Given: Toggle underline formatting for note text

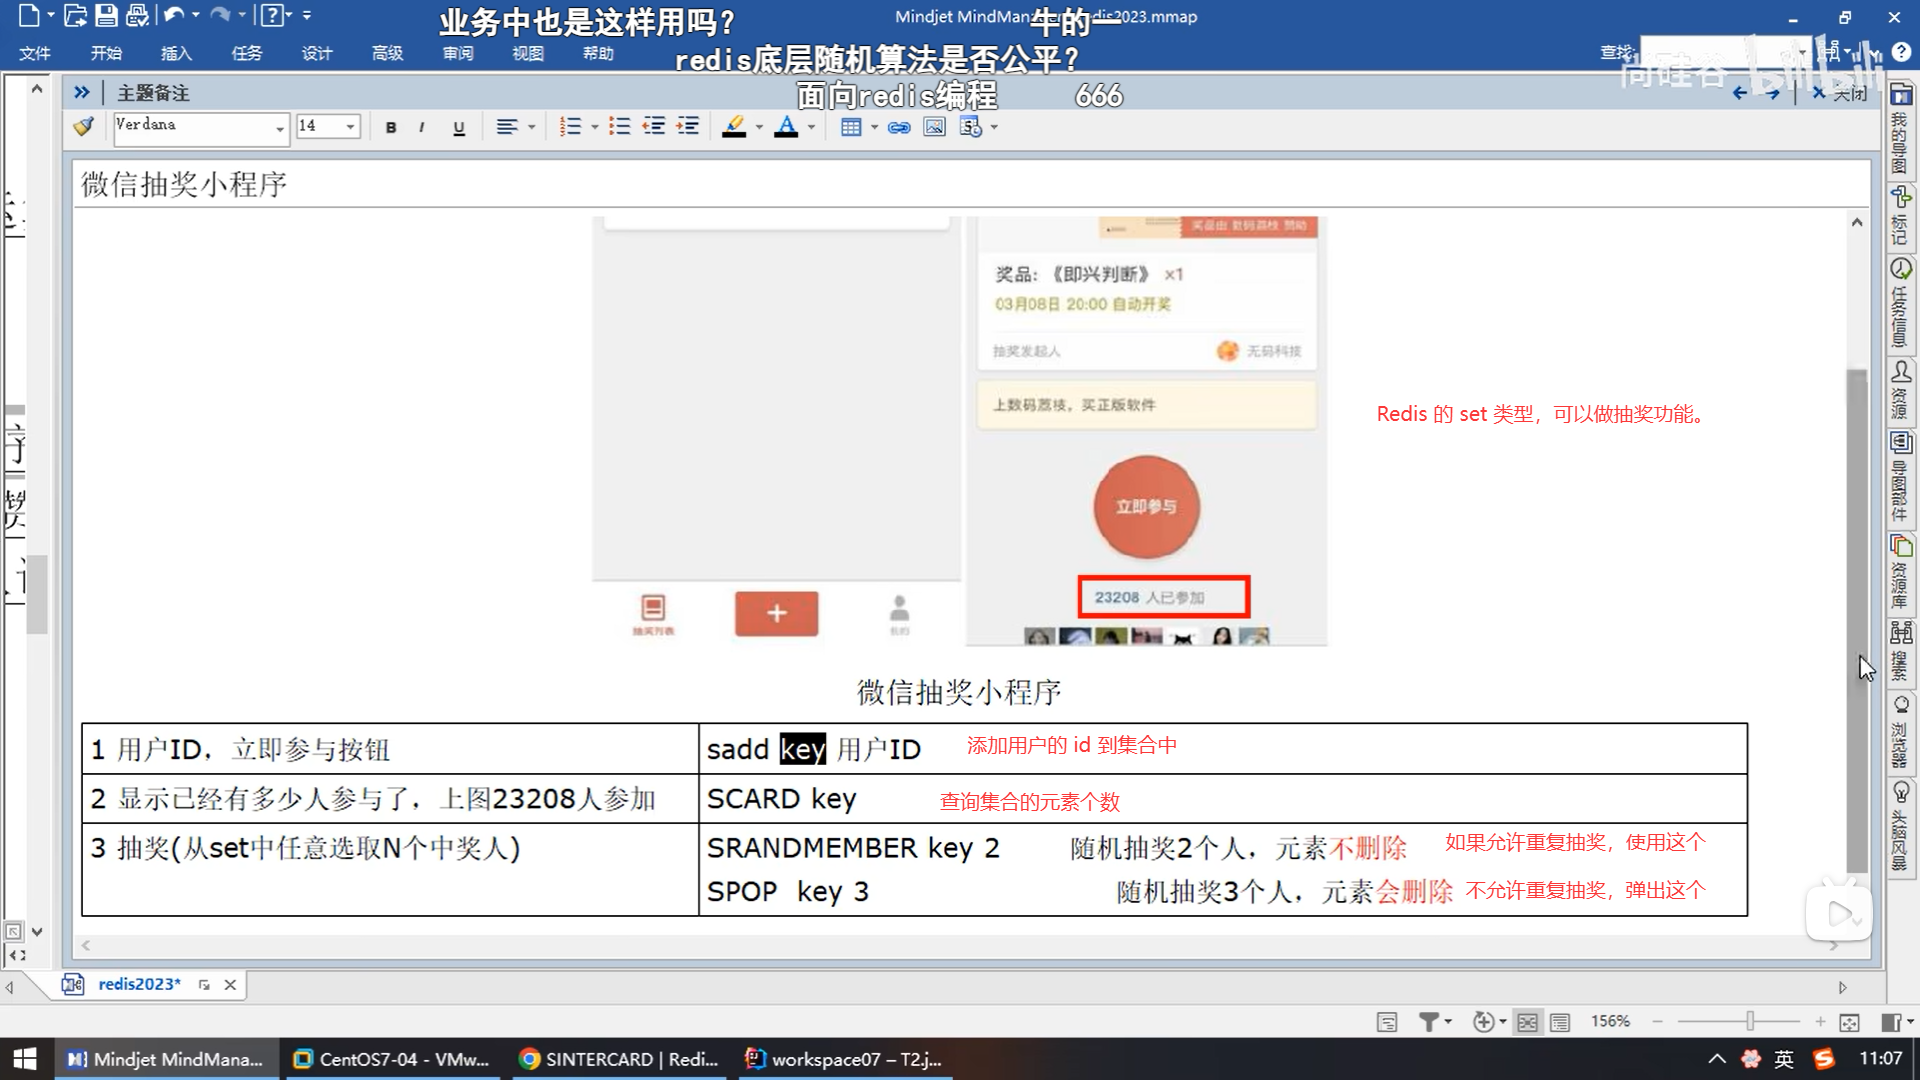Looking at the screenshot, I should point(458,126).
